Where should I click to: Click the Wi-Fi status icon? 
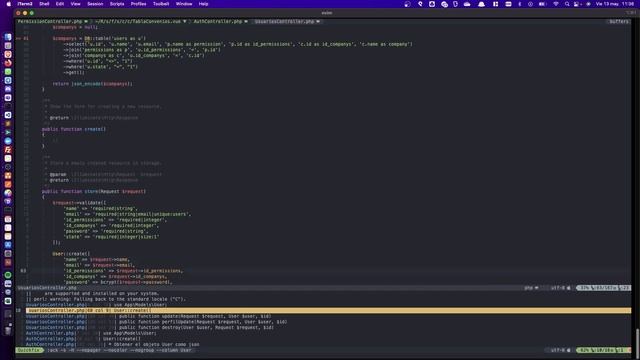pyautogui.click(x=556, y=4)
